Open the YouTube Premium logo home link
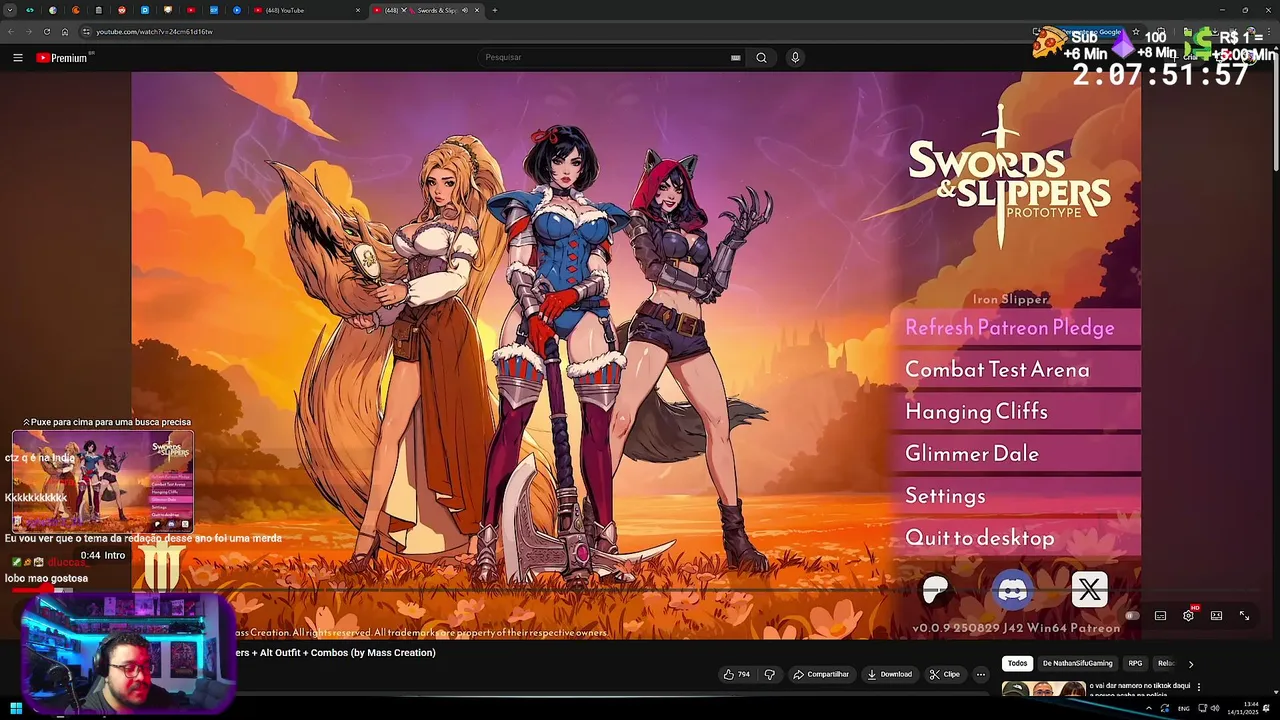1280x720 pixels. [x=62, y=58]
